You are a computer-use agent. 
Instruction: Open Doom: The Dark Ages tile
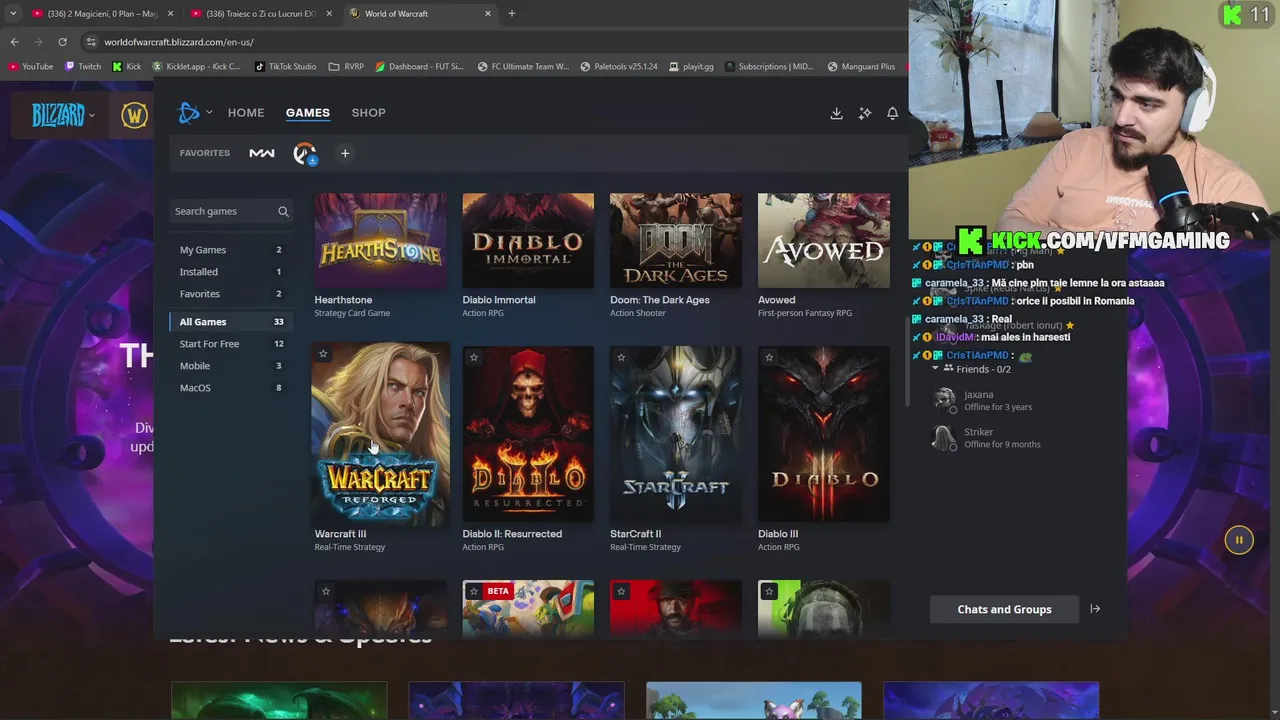[x=676, y=241]
